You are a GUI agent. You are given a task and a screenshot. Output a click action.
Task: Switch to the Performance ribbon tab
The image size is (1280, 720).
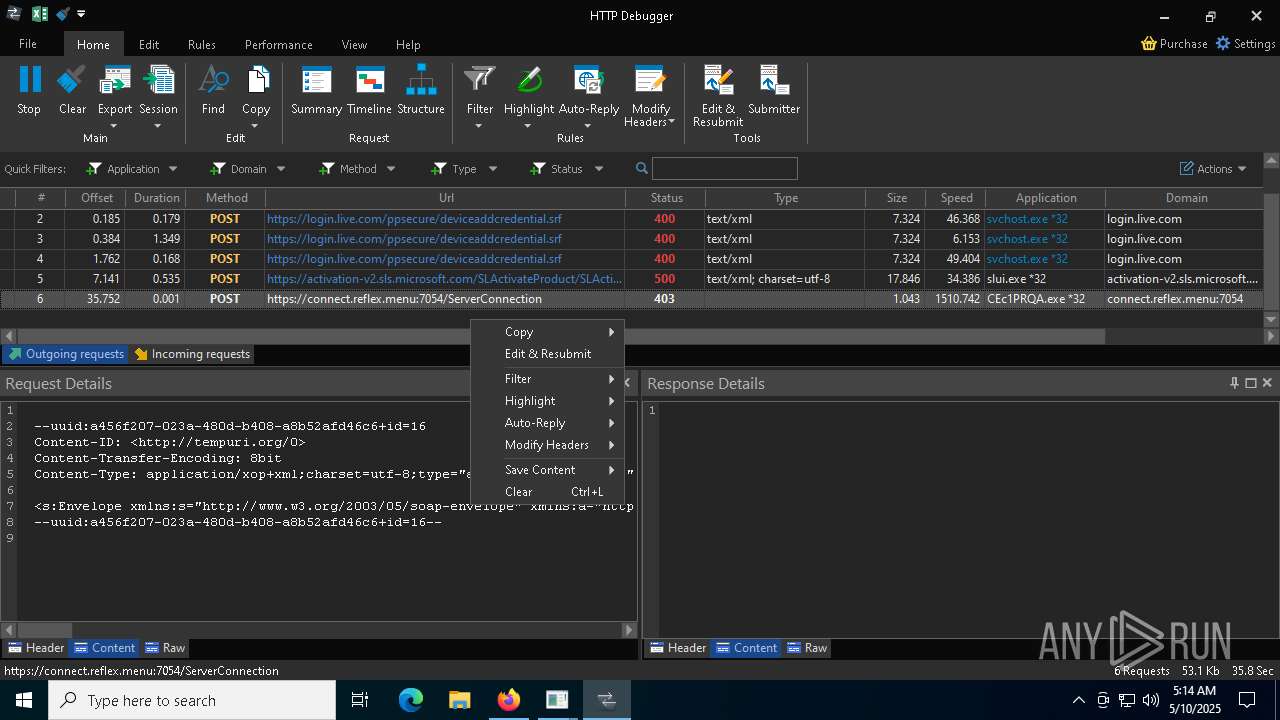(x=279, y=44)
